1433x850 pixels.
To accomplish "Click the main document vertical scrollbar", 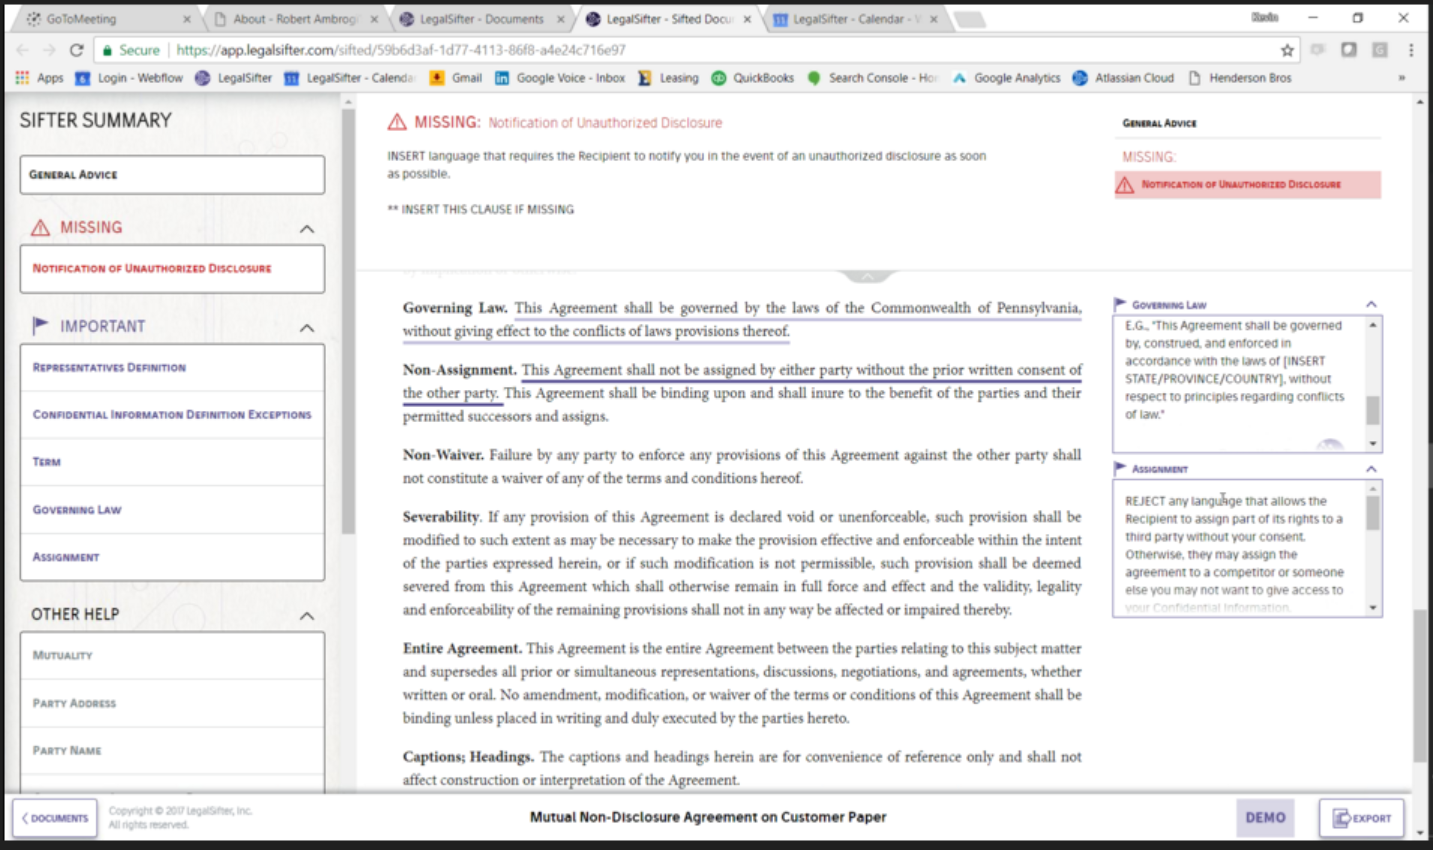I will click(x=1420, y=685).
